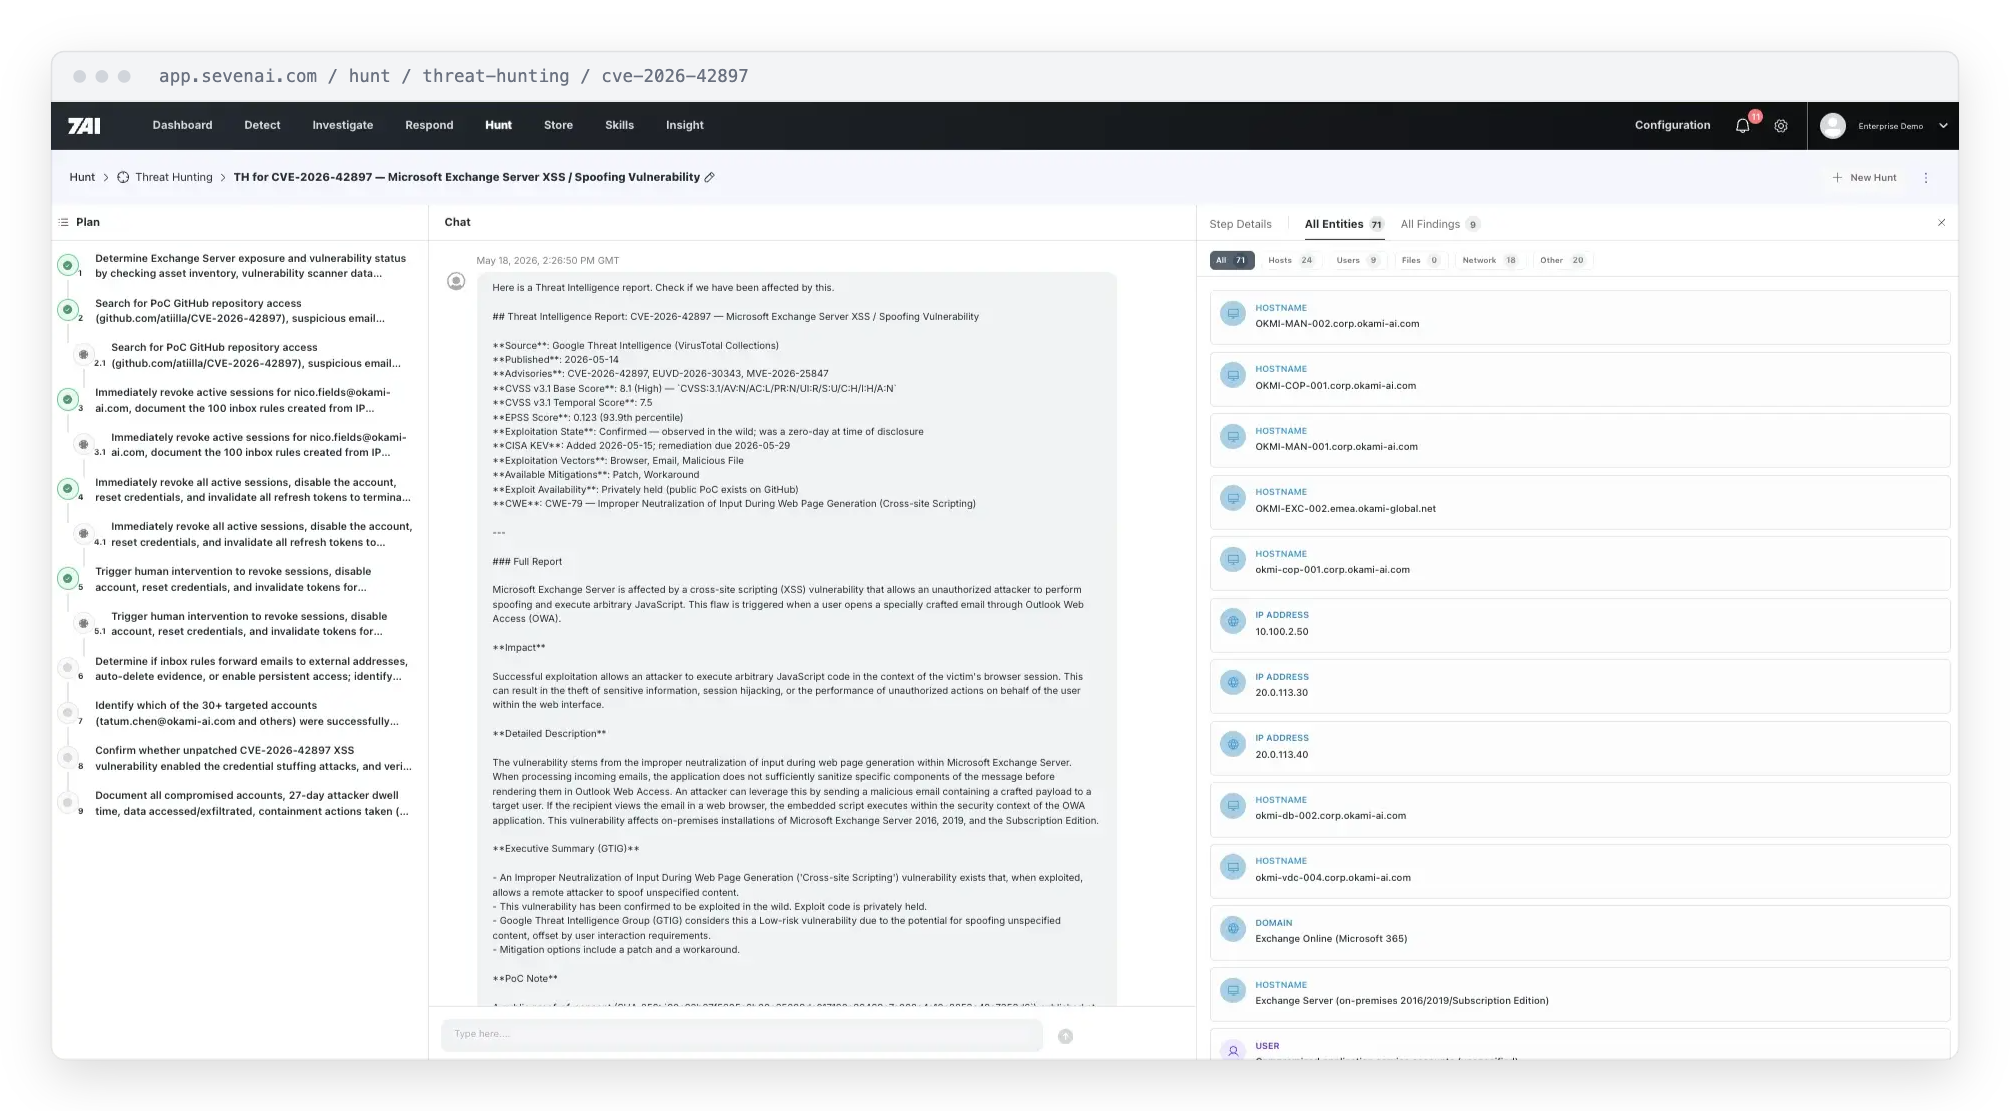Start a New Hunt
Viewport: 2010px width, 1111px height.
click(x=1864, y=178)
